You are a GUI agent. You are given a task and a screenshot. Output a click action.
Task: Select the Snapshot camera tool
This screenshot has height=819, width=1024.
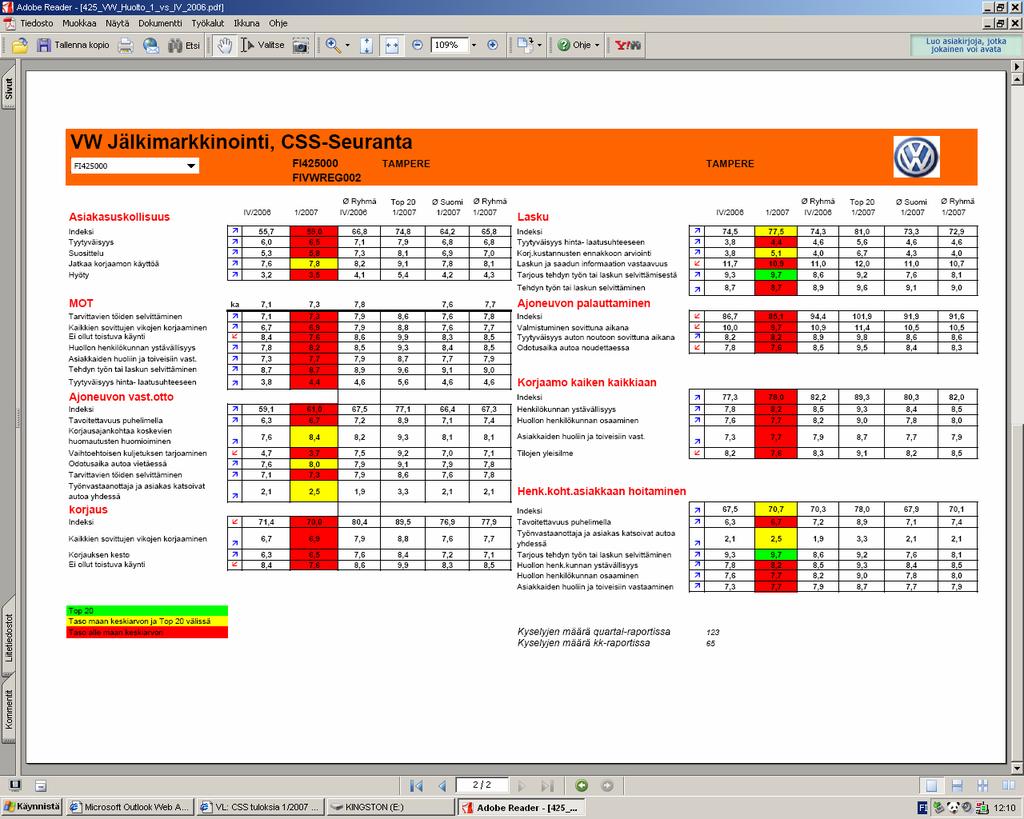(x=300, y=45)
